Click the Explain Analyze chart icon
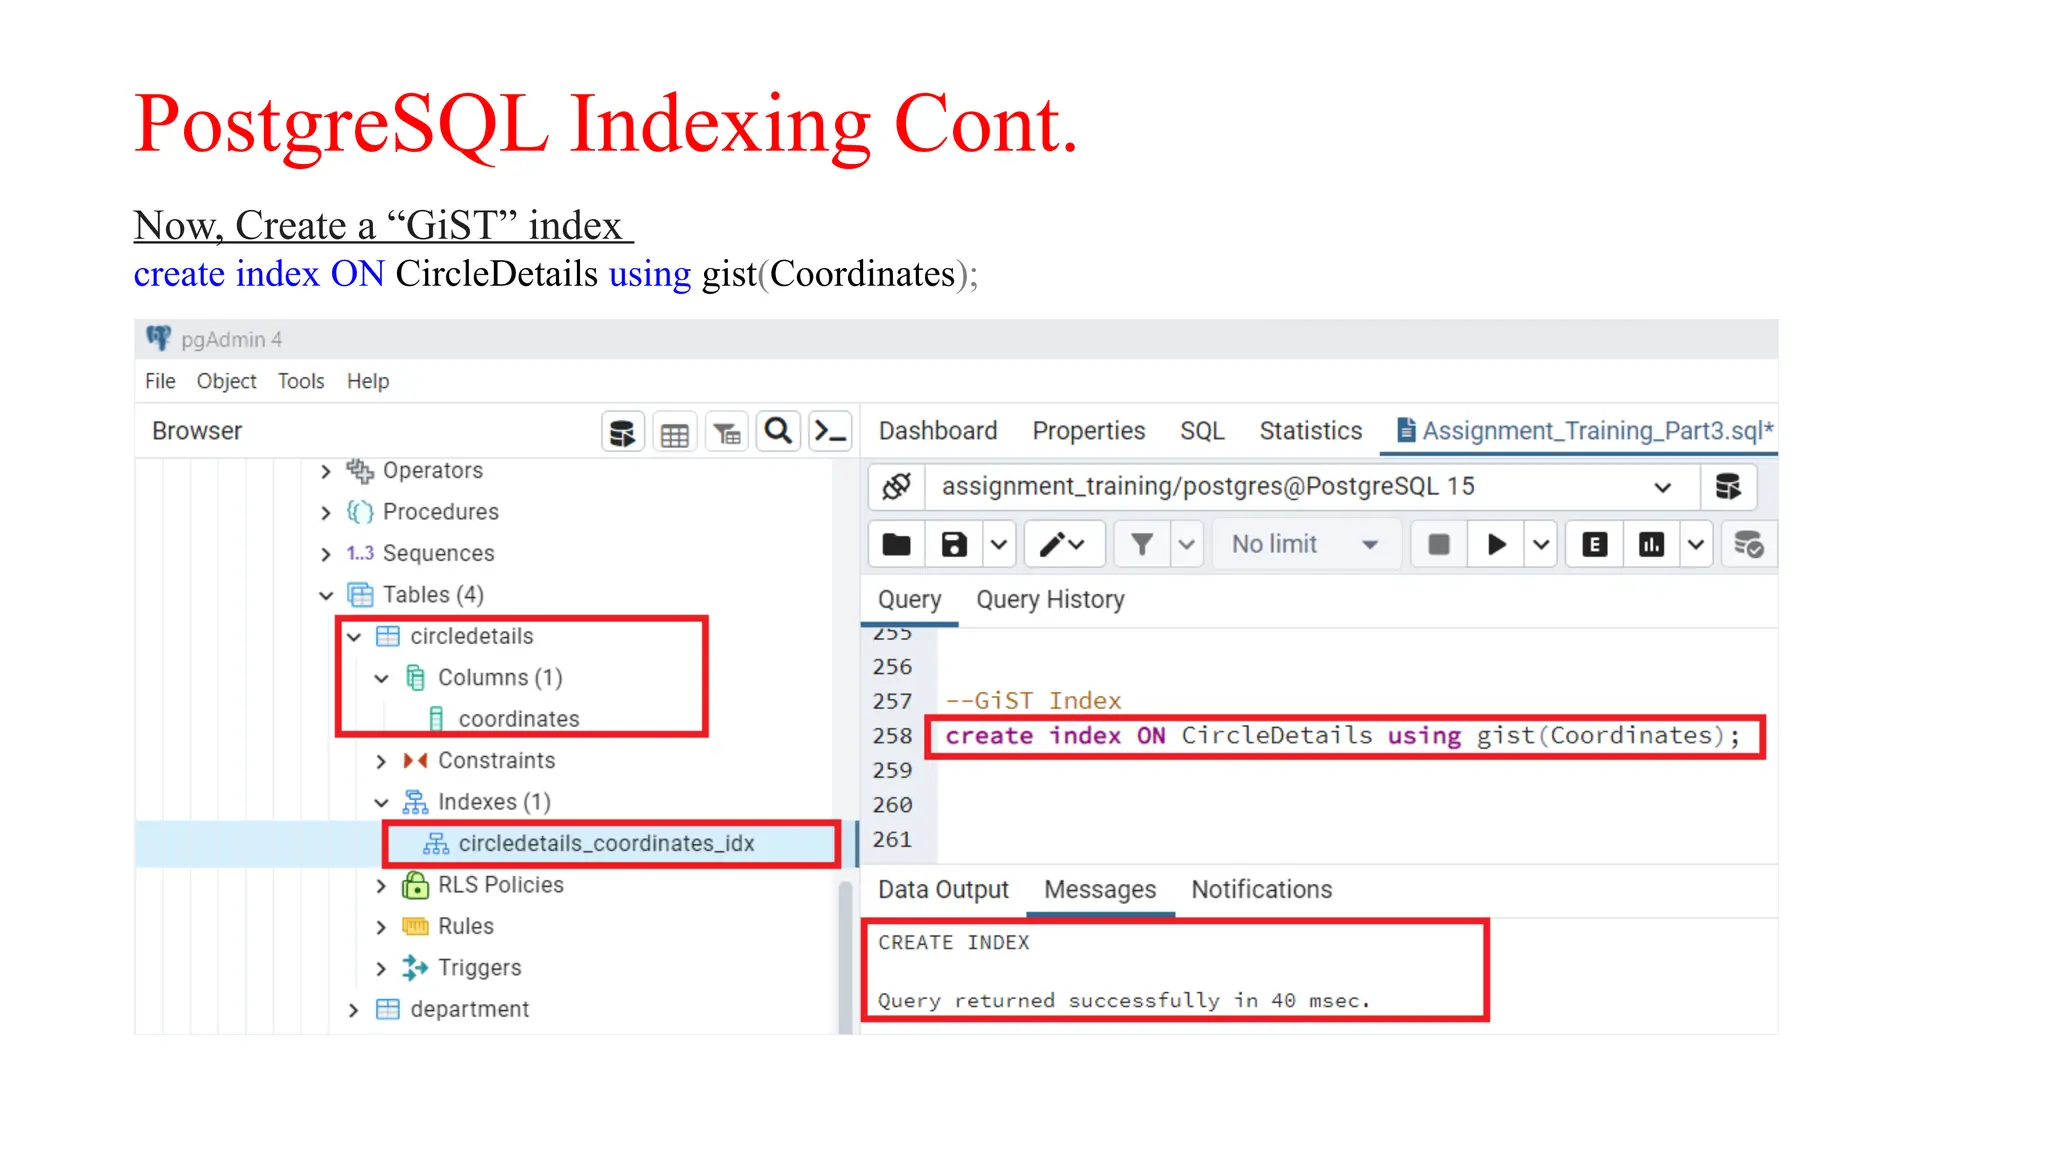This screenshot has width=2048, height=1152. click(1652, 545)
